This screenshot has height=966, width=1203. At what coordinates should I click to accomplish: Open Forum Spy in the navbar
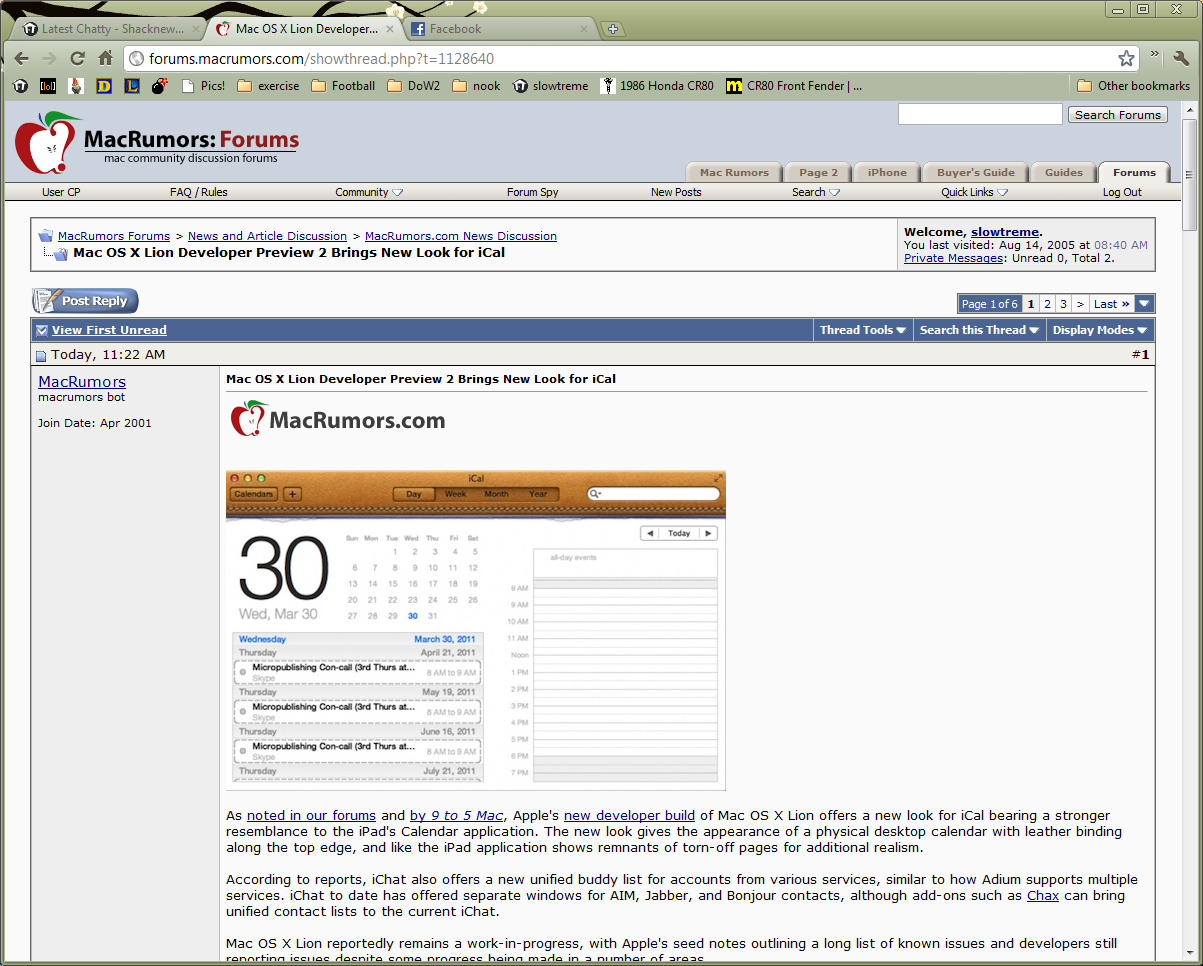point(533,192)
